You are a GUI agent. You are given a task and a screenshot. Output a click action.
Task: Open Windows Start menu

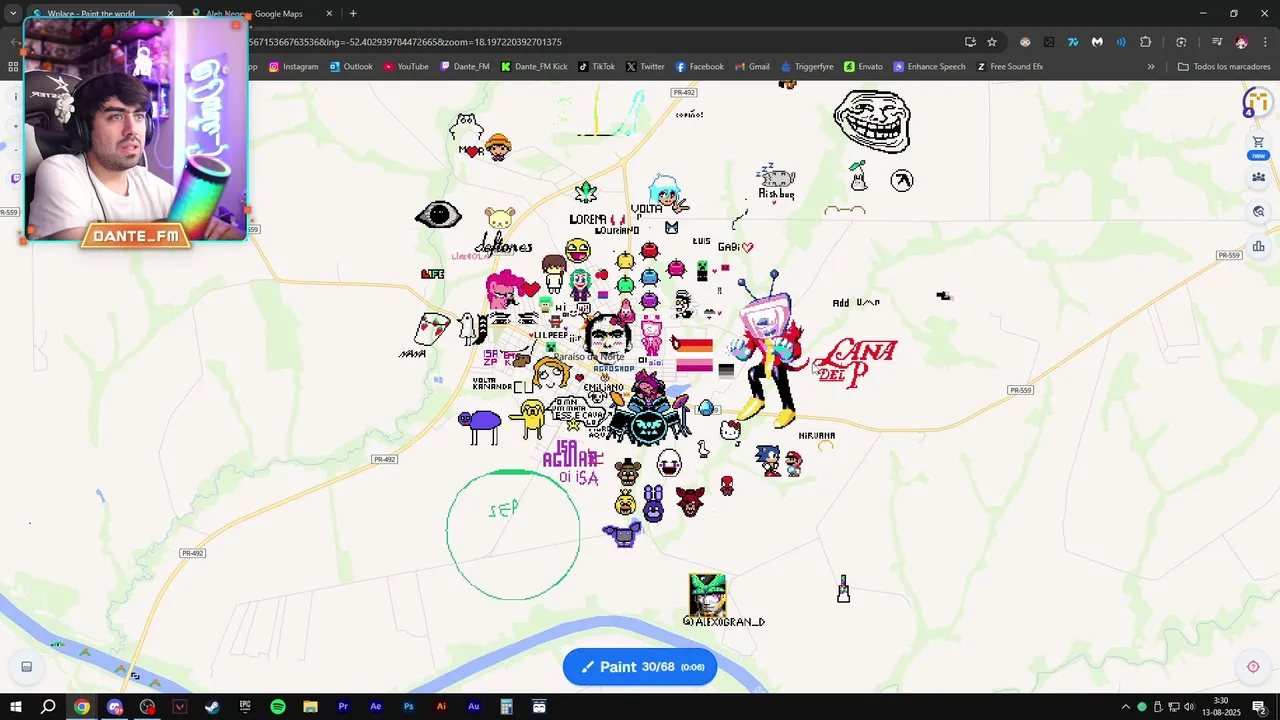[15, 707]
